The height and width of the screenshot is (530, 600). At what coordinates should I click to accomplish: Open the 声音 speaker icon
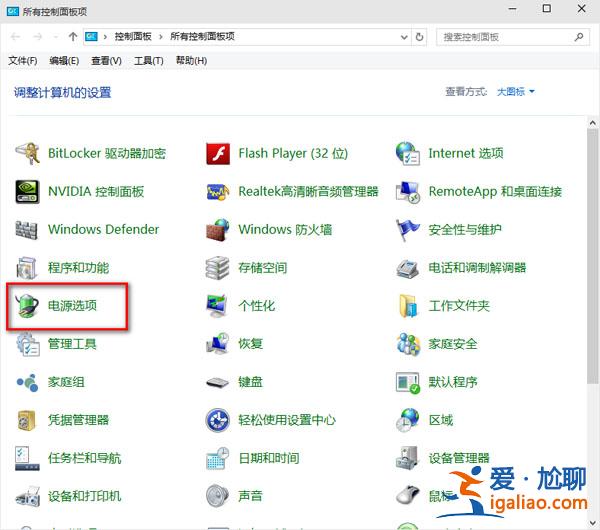click(x=217, y=496)
